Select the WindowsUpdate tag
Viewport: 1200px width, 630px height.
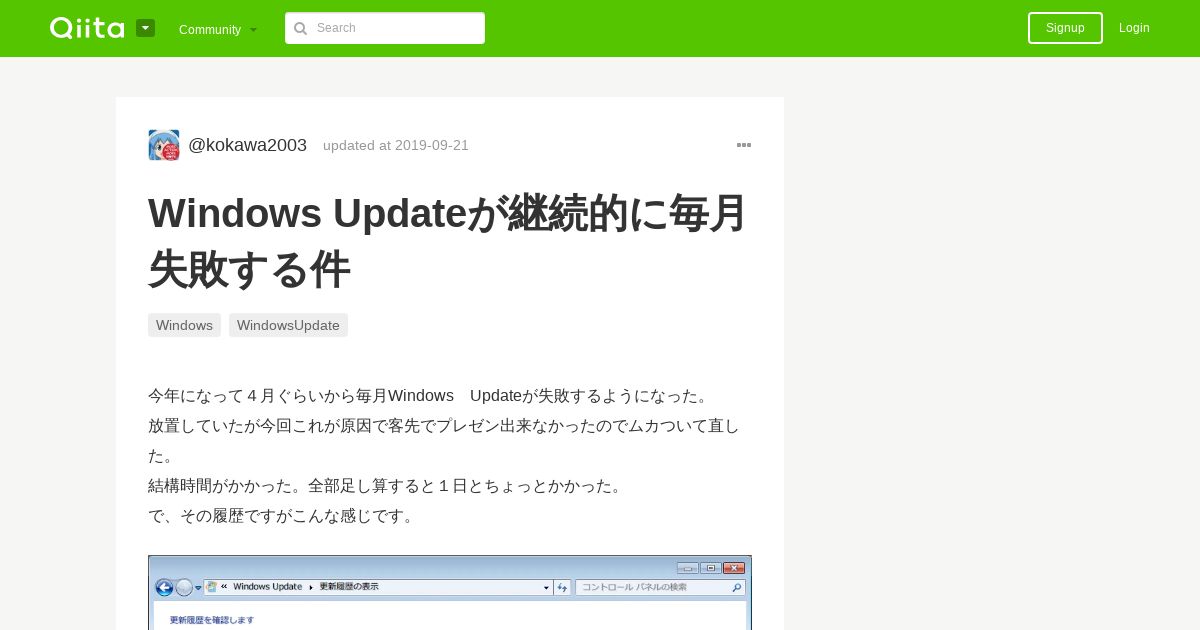pos(288,325)
